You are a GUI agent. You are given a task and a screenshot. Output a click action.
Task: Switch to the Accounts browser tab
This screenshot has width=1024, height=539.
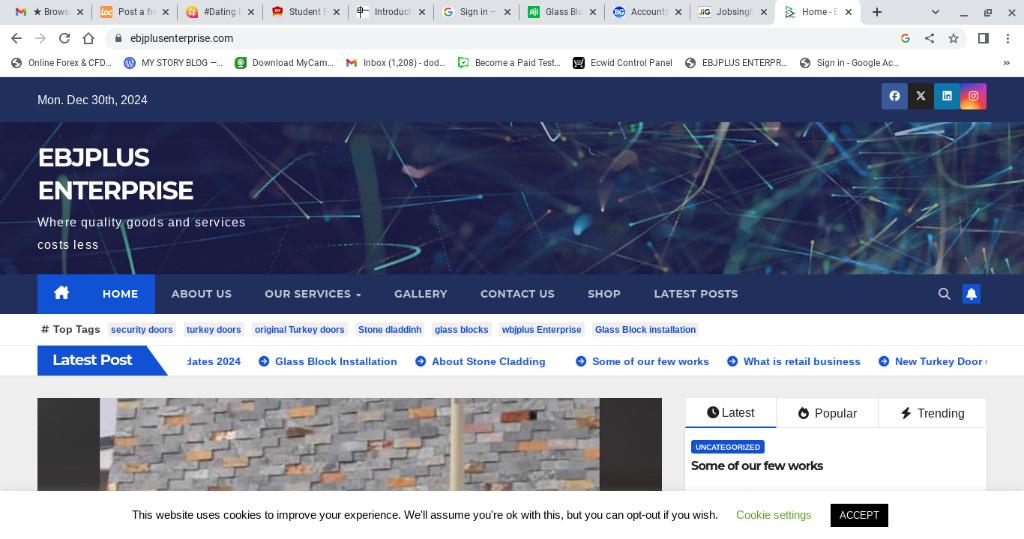pyautogui.click(x=647, y=12)
